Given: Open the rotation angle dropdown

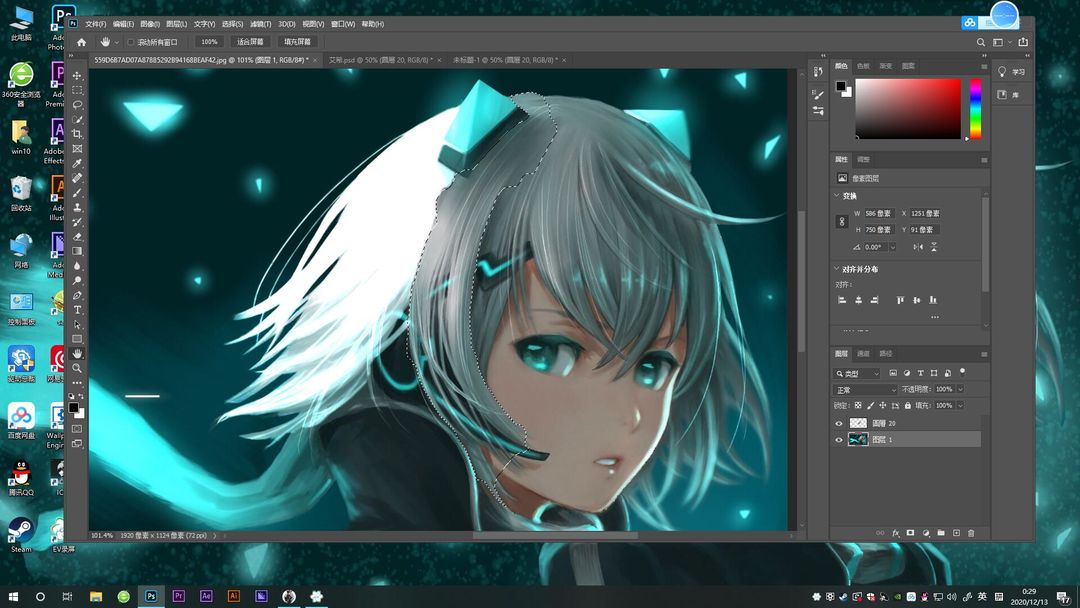Looking at the screenshot, I should coord(893,247).
